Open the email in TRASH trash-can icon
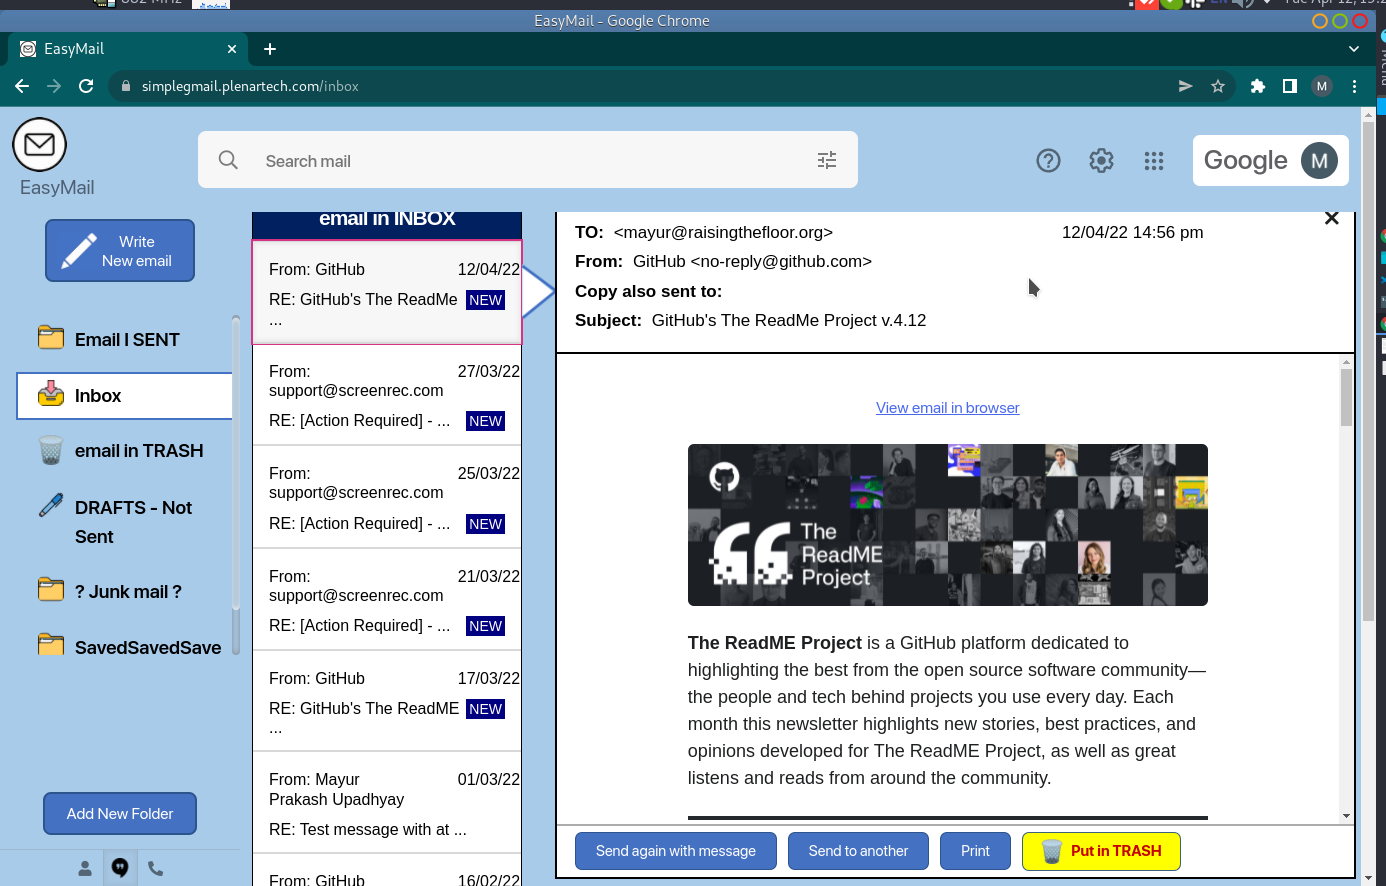Viewport: 1386px width, 886px height. [50, 450]
